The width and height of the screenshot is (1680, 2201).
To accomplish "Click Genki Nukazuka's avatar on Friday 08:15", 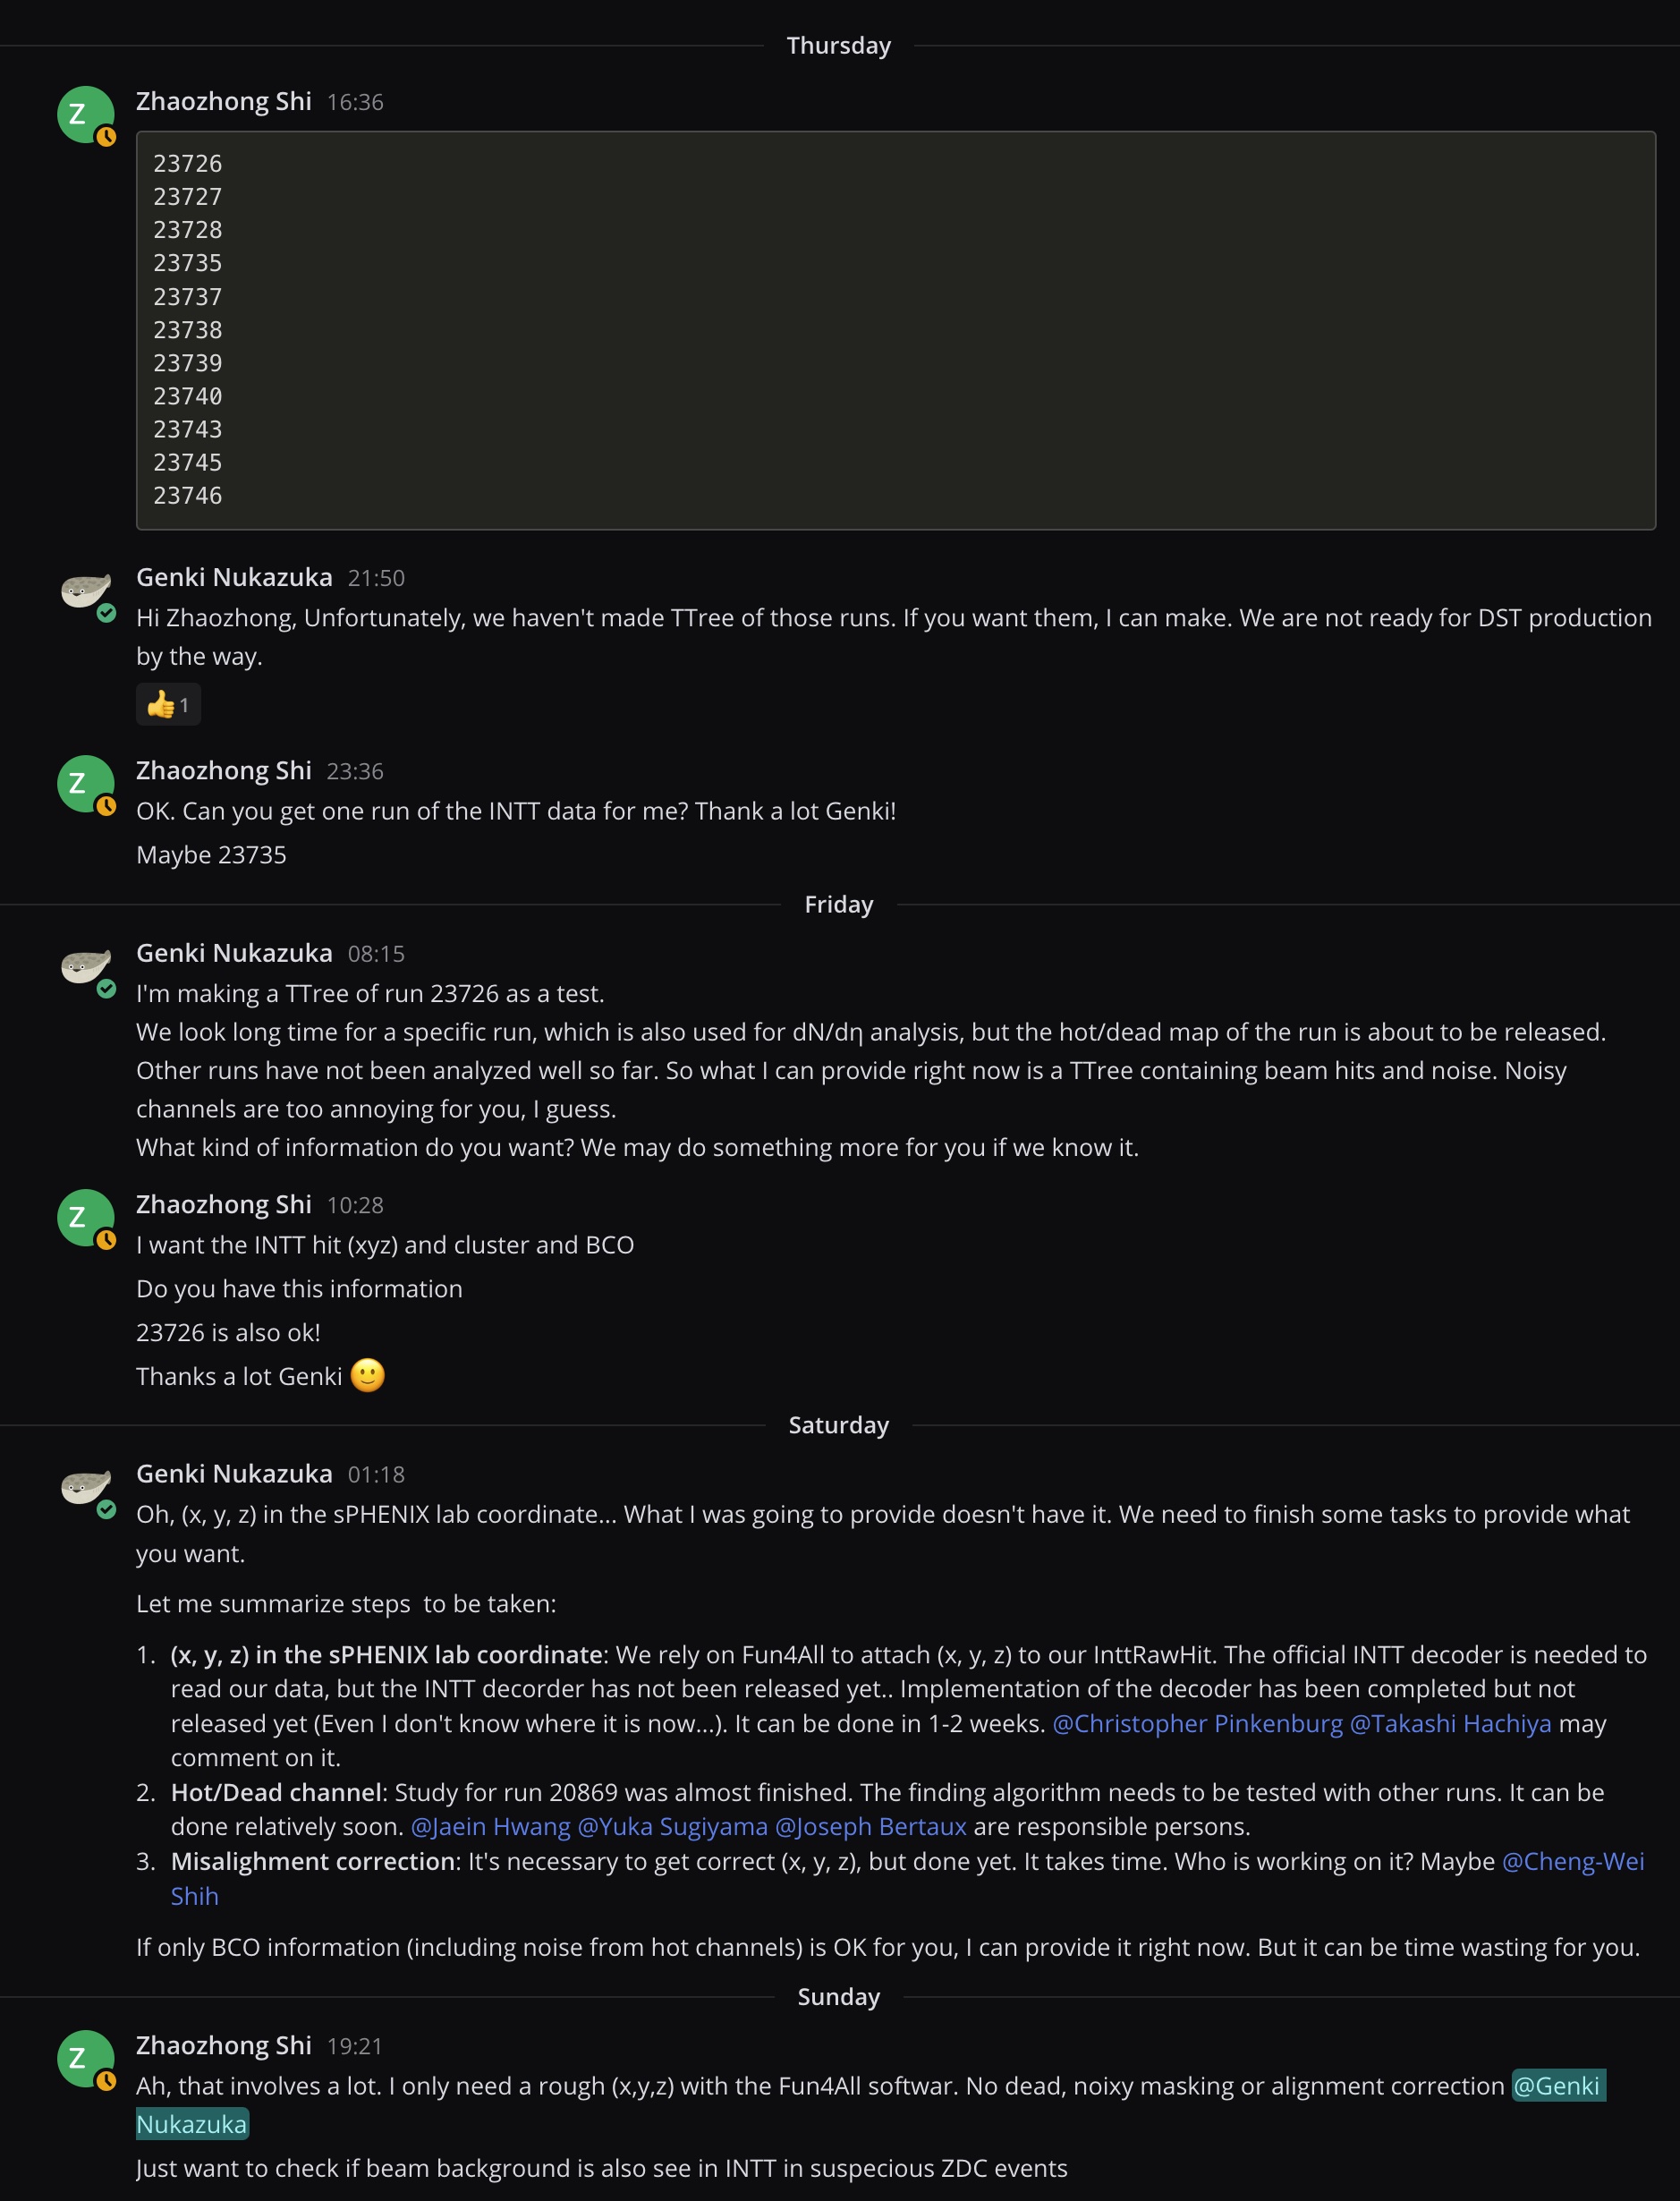I will tap(85, 966).
